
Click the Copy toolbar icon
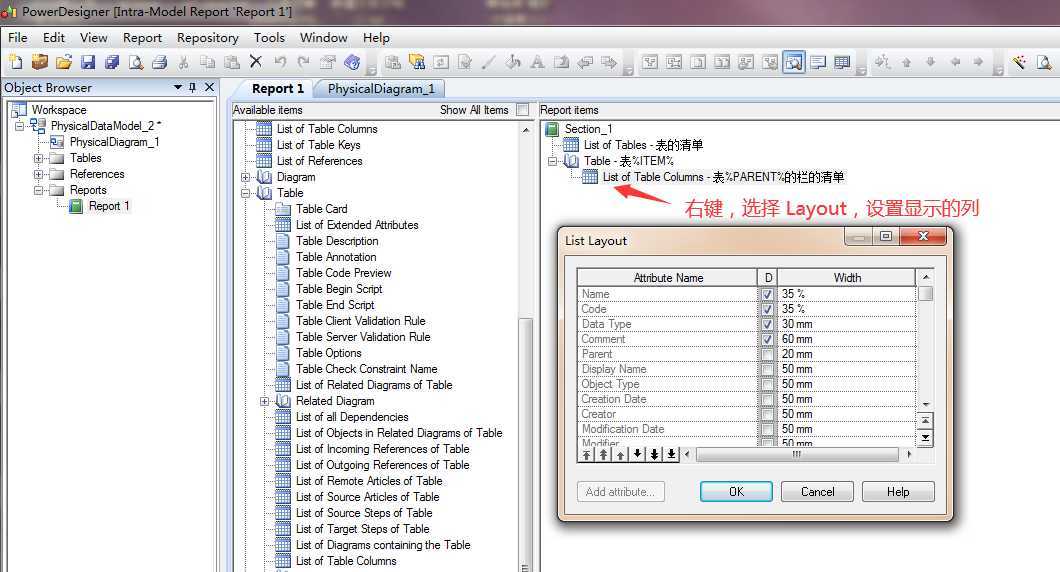208,62
